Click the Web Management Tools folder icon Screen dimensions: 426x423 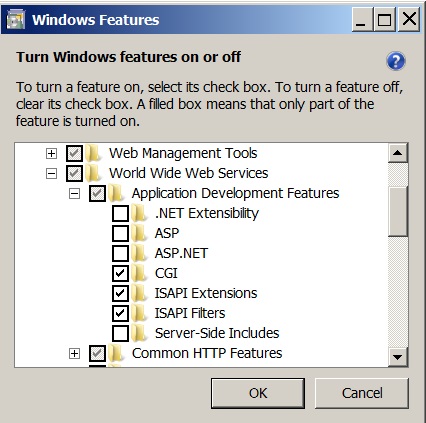tap(93, 153)
